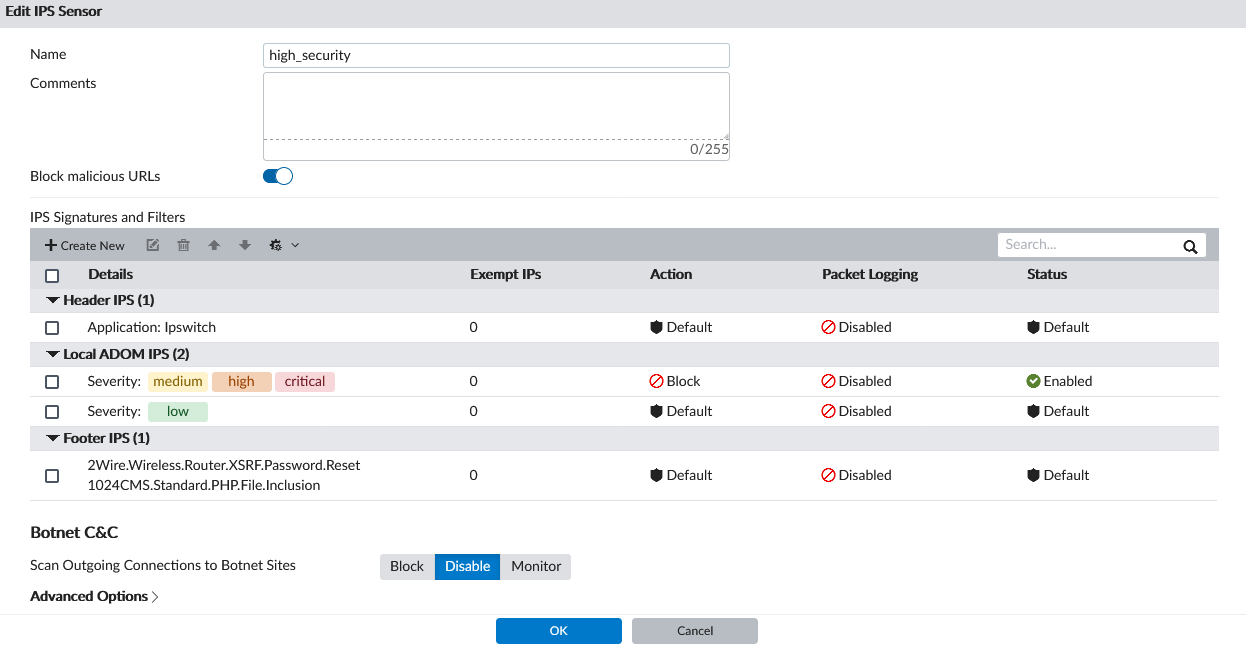
Task: Click the search magnifier icon
Action: [1190, 246]
